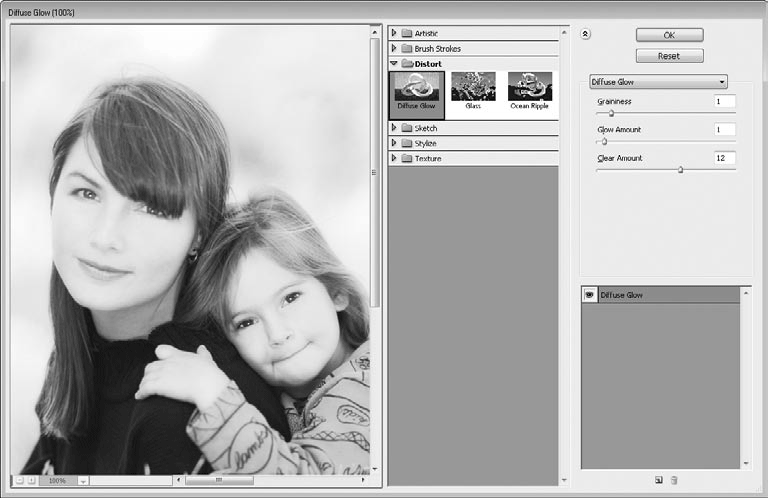
Task: Collapse the filter gallery with double-chevron icon
Action: click(585, 34)
